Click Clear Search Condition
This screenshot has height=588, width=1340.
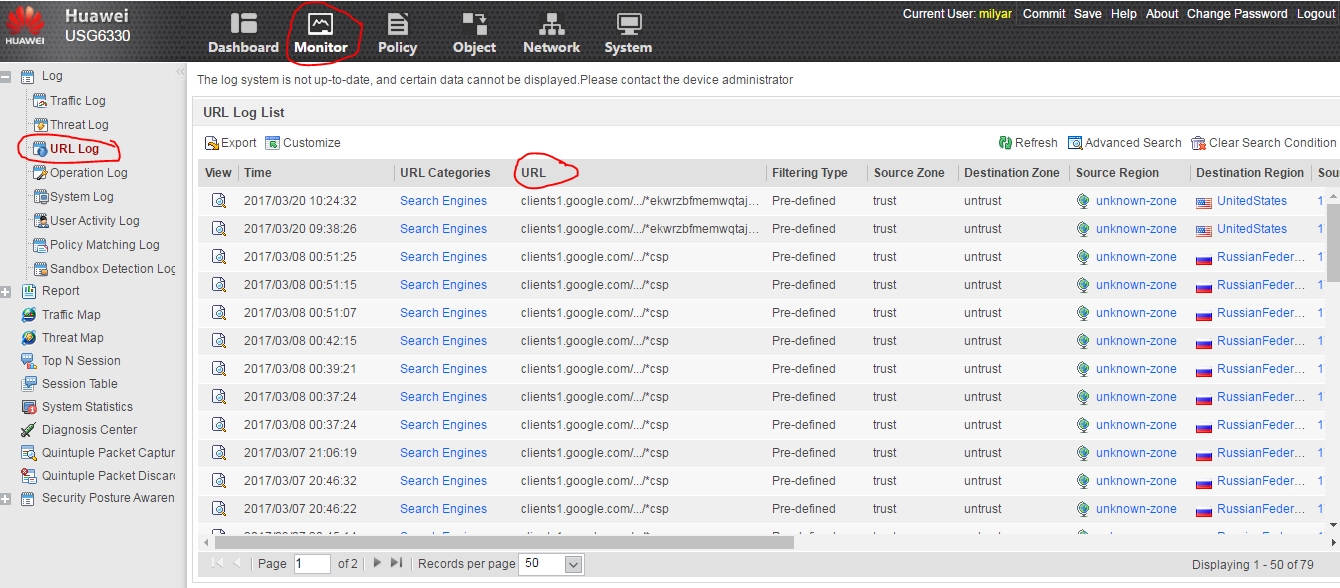click(1264, 143)
